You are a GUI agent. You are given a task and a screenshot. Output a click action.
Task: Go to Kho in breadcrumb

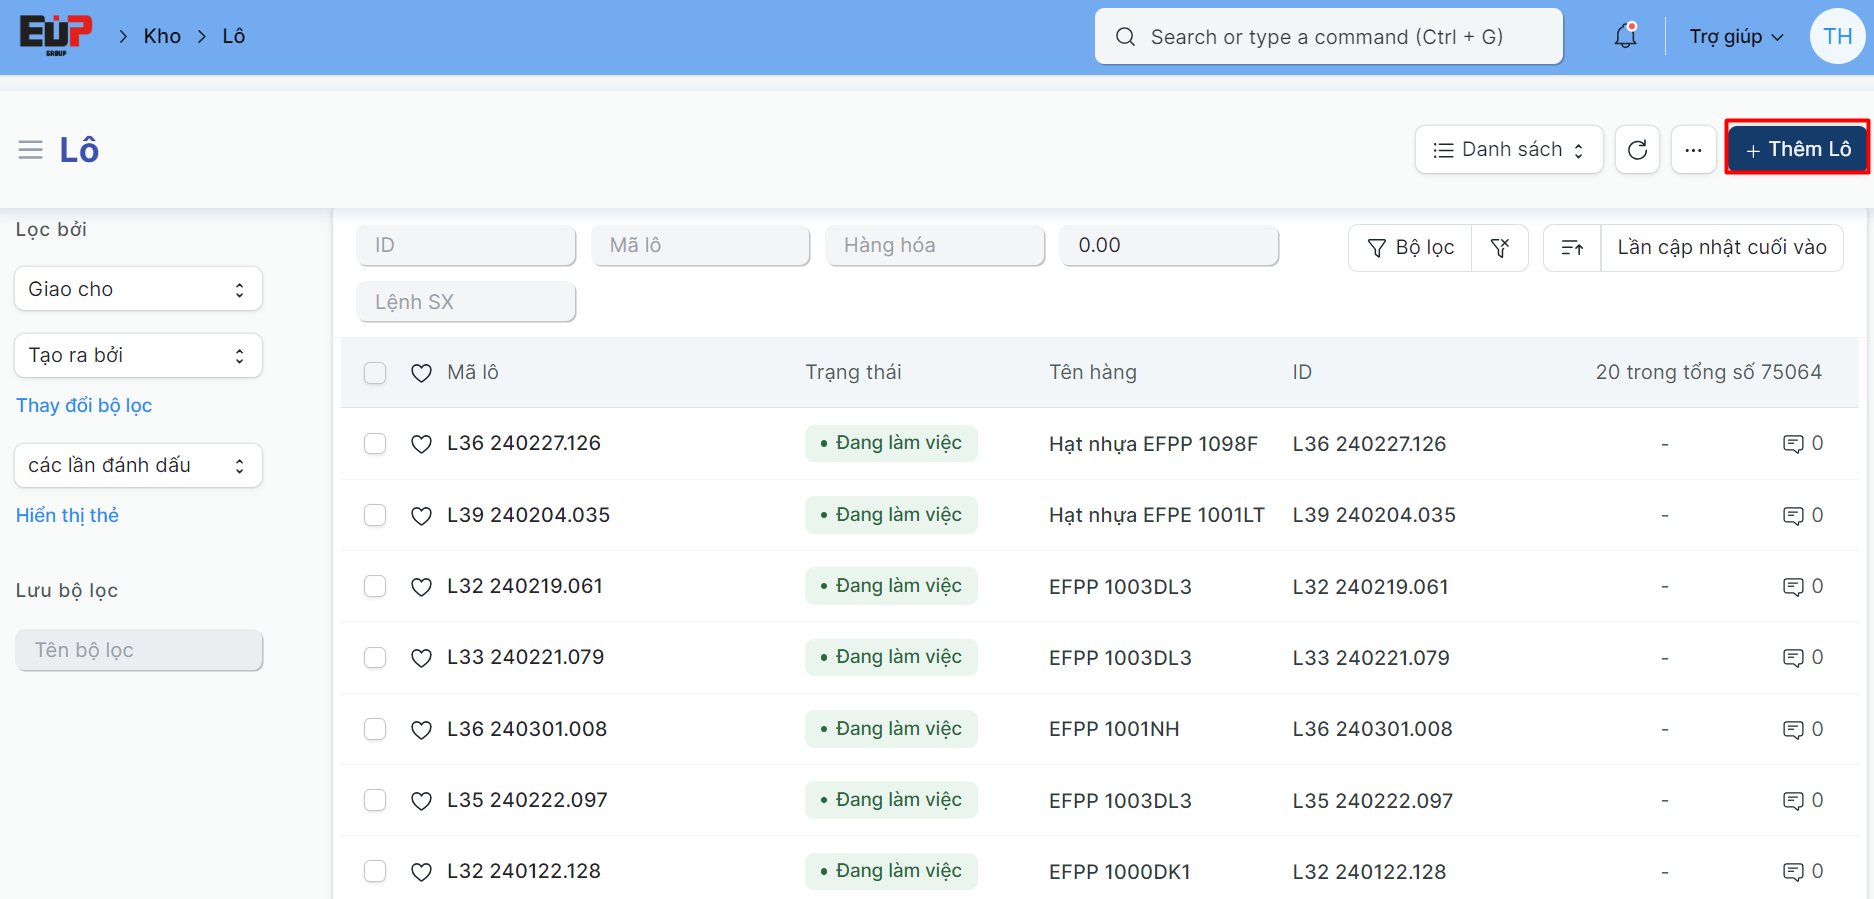(x=162, y=37)
